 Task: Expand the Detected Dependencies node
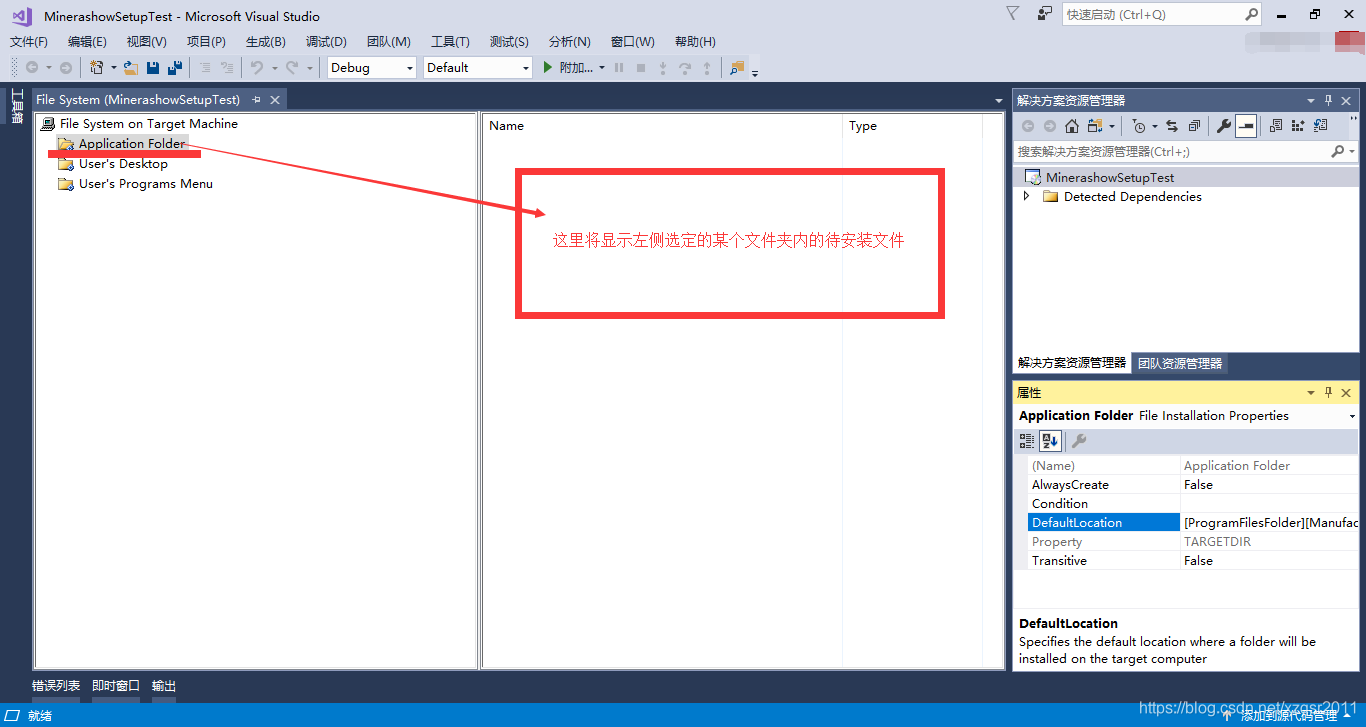(x=1026, y=197)
